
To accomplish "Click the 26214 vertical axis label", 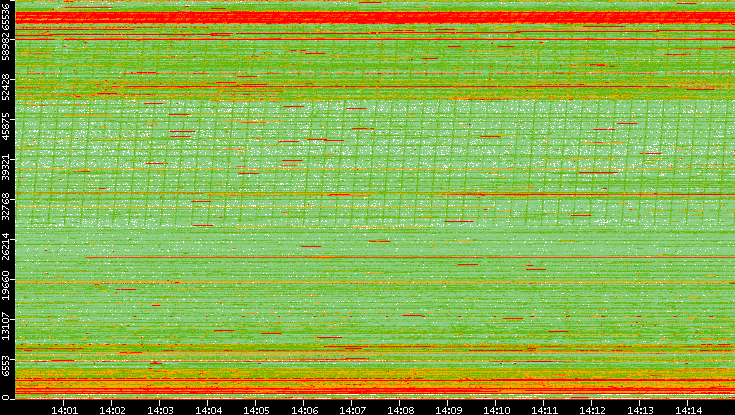I will (x=5, y=246).
